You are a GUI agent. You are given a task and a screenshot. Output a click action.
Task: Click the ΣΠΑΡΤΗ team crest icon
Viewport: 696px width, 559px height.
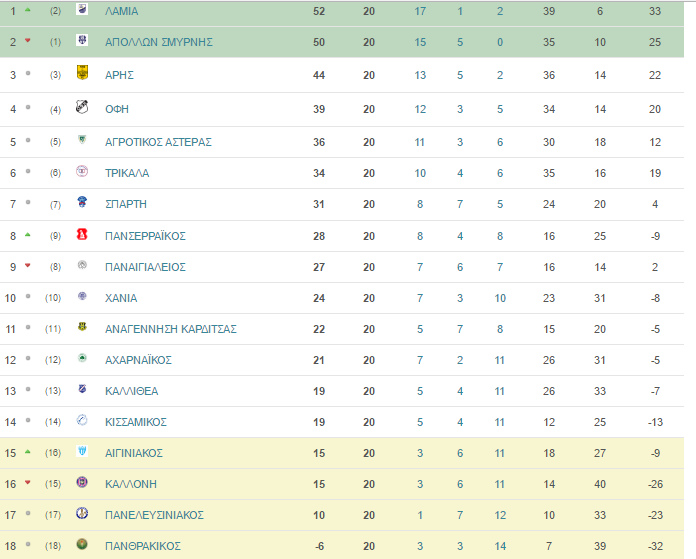82,202
